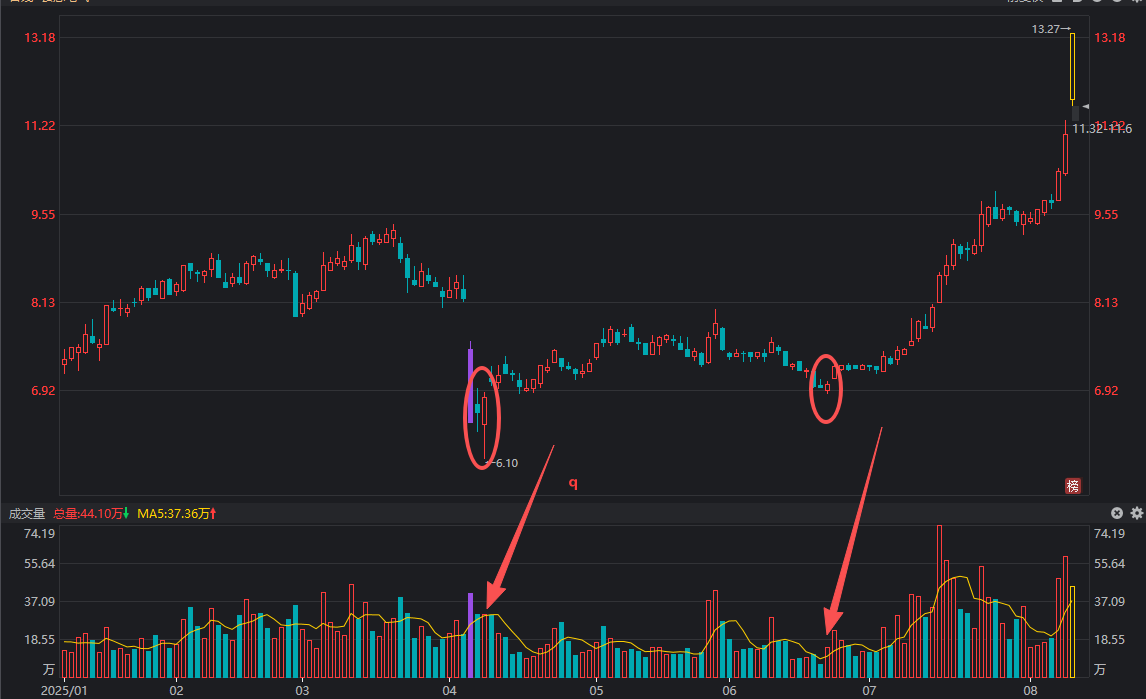Click the red 榜 badge icon
Viewport: 1146px width, 699px height.
tap(1073, 486)
